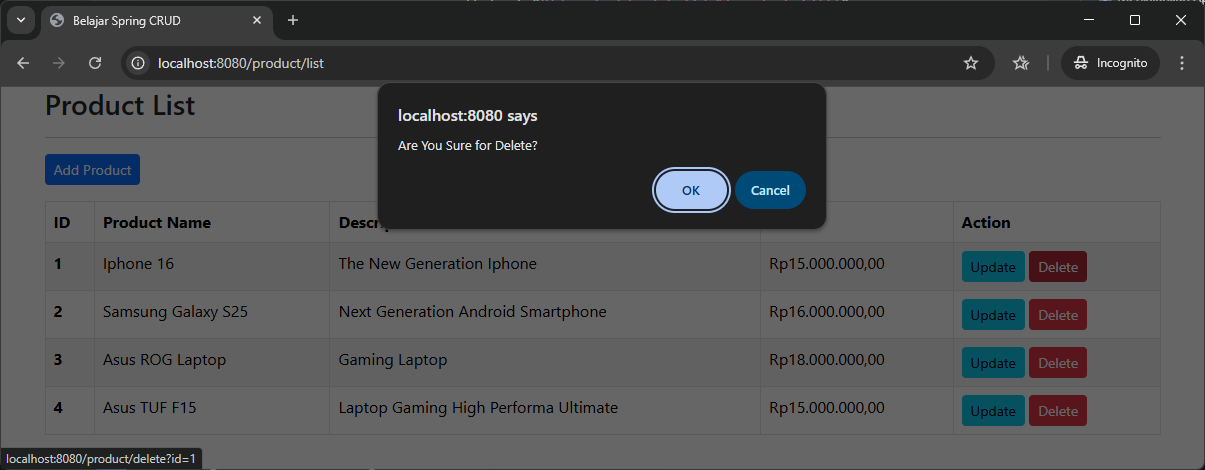Click the Add Product button
Image resolution: width=1205 pixels, height=470 pixels.
[92, 170]
